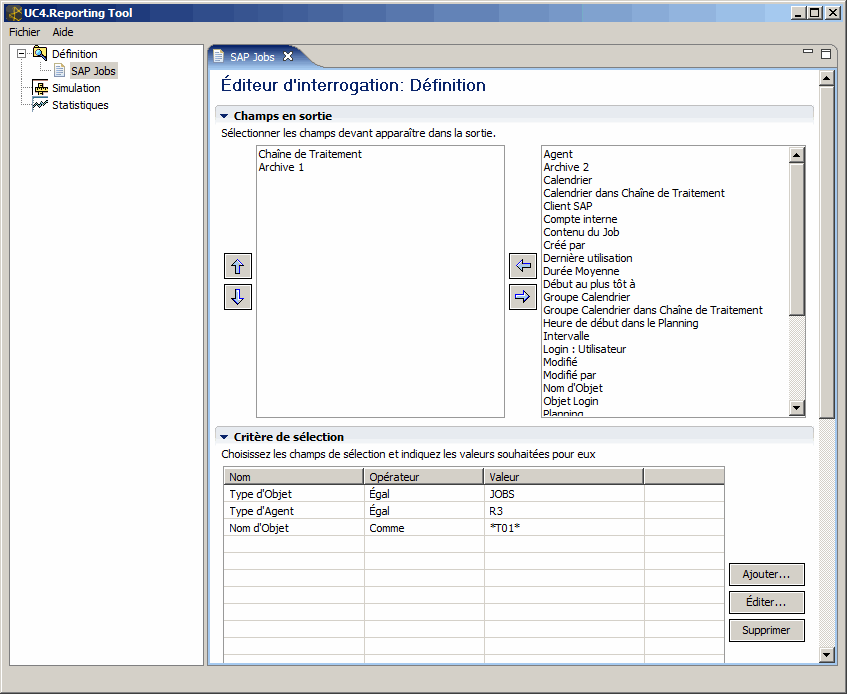
Task: Click the Simulation tree icon
Action: (x=40, y=87)
